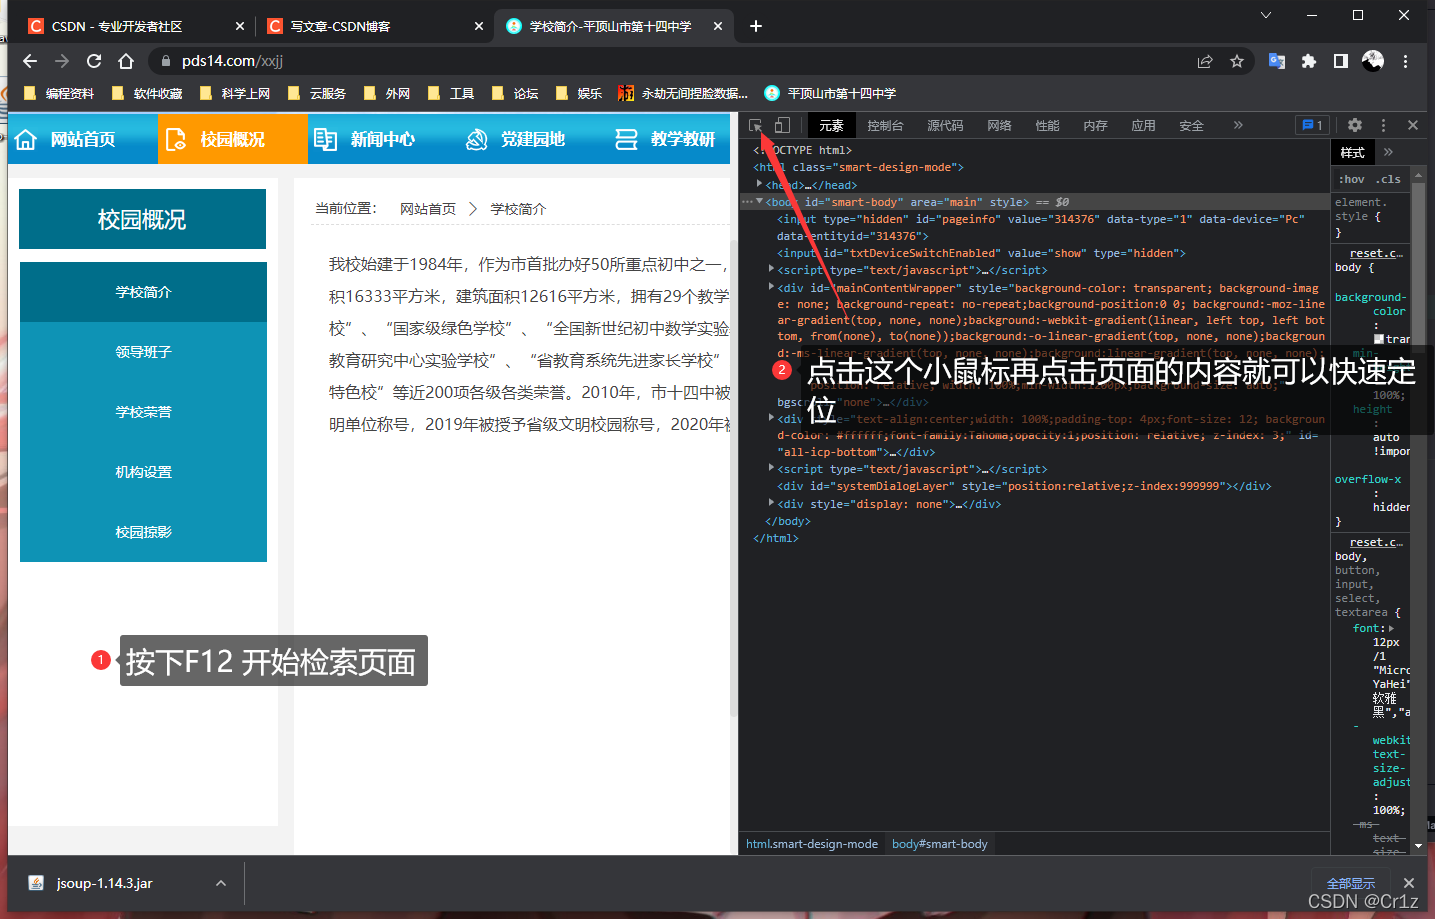The image size is (1435, 919).
Task: Expand the mainContentWrapper div node
Action: click(771, 287)
